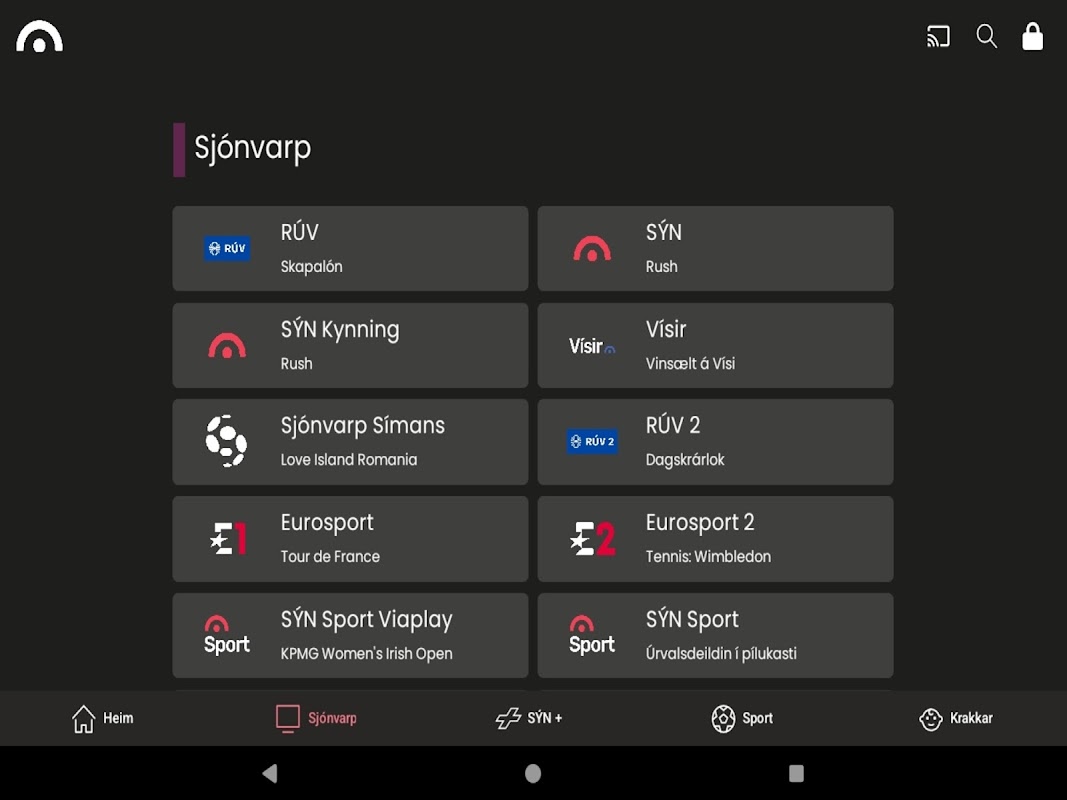Tap the text Úrvalsdeildin í pílukasti

click(721, 654)
